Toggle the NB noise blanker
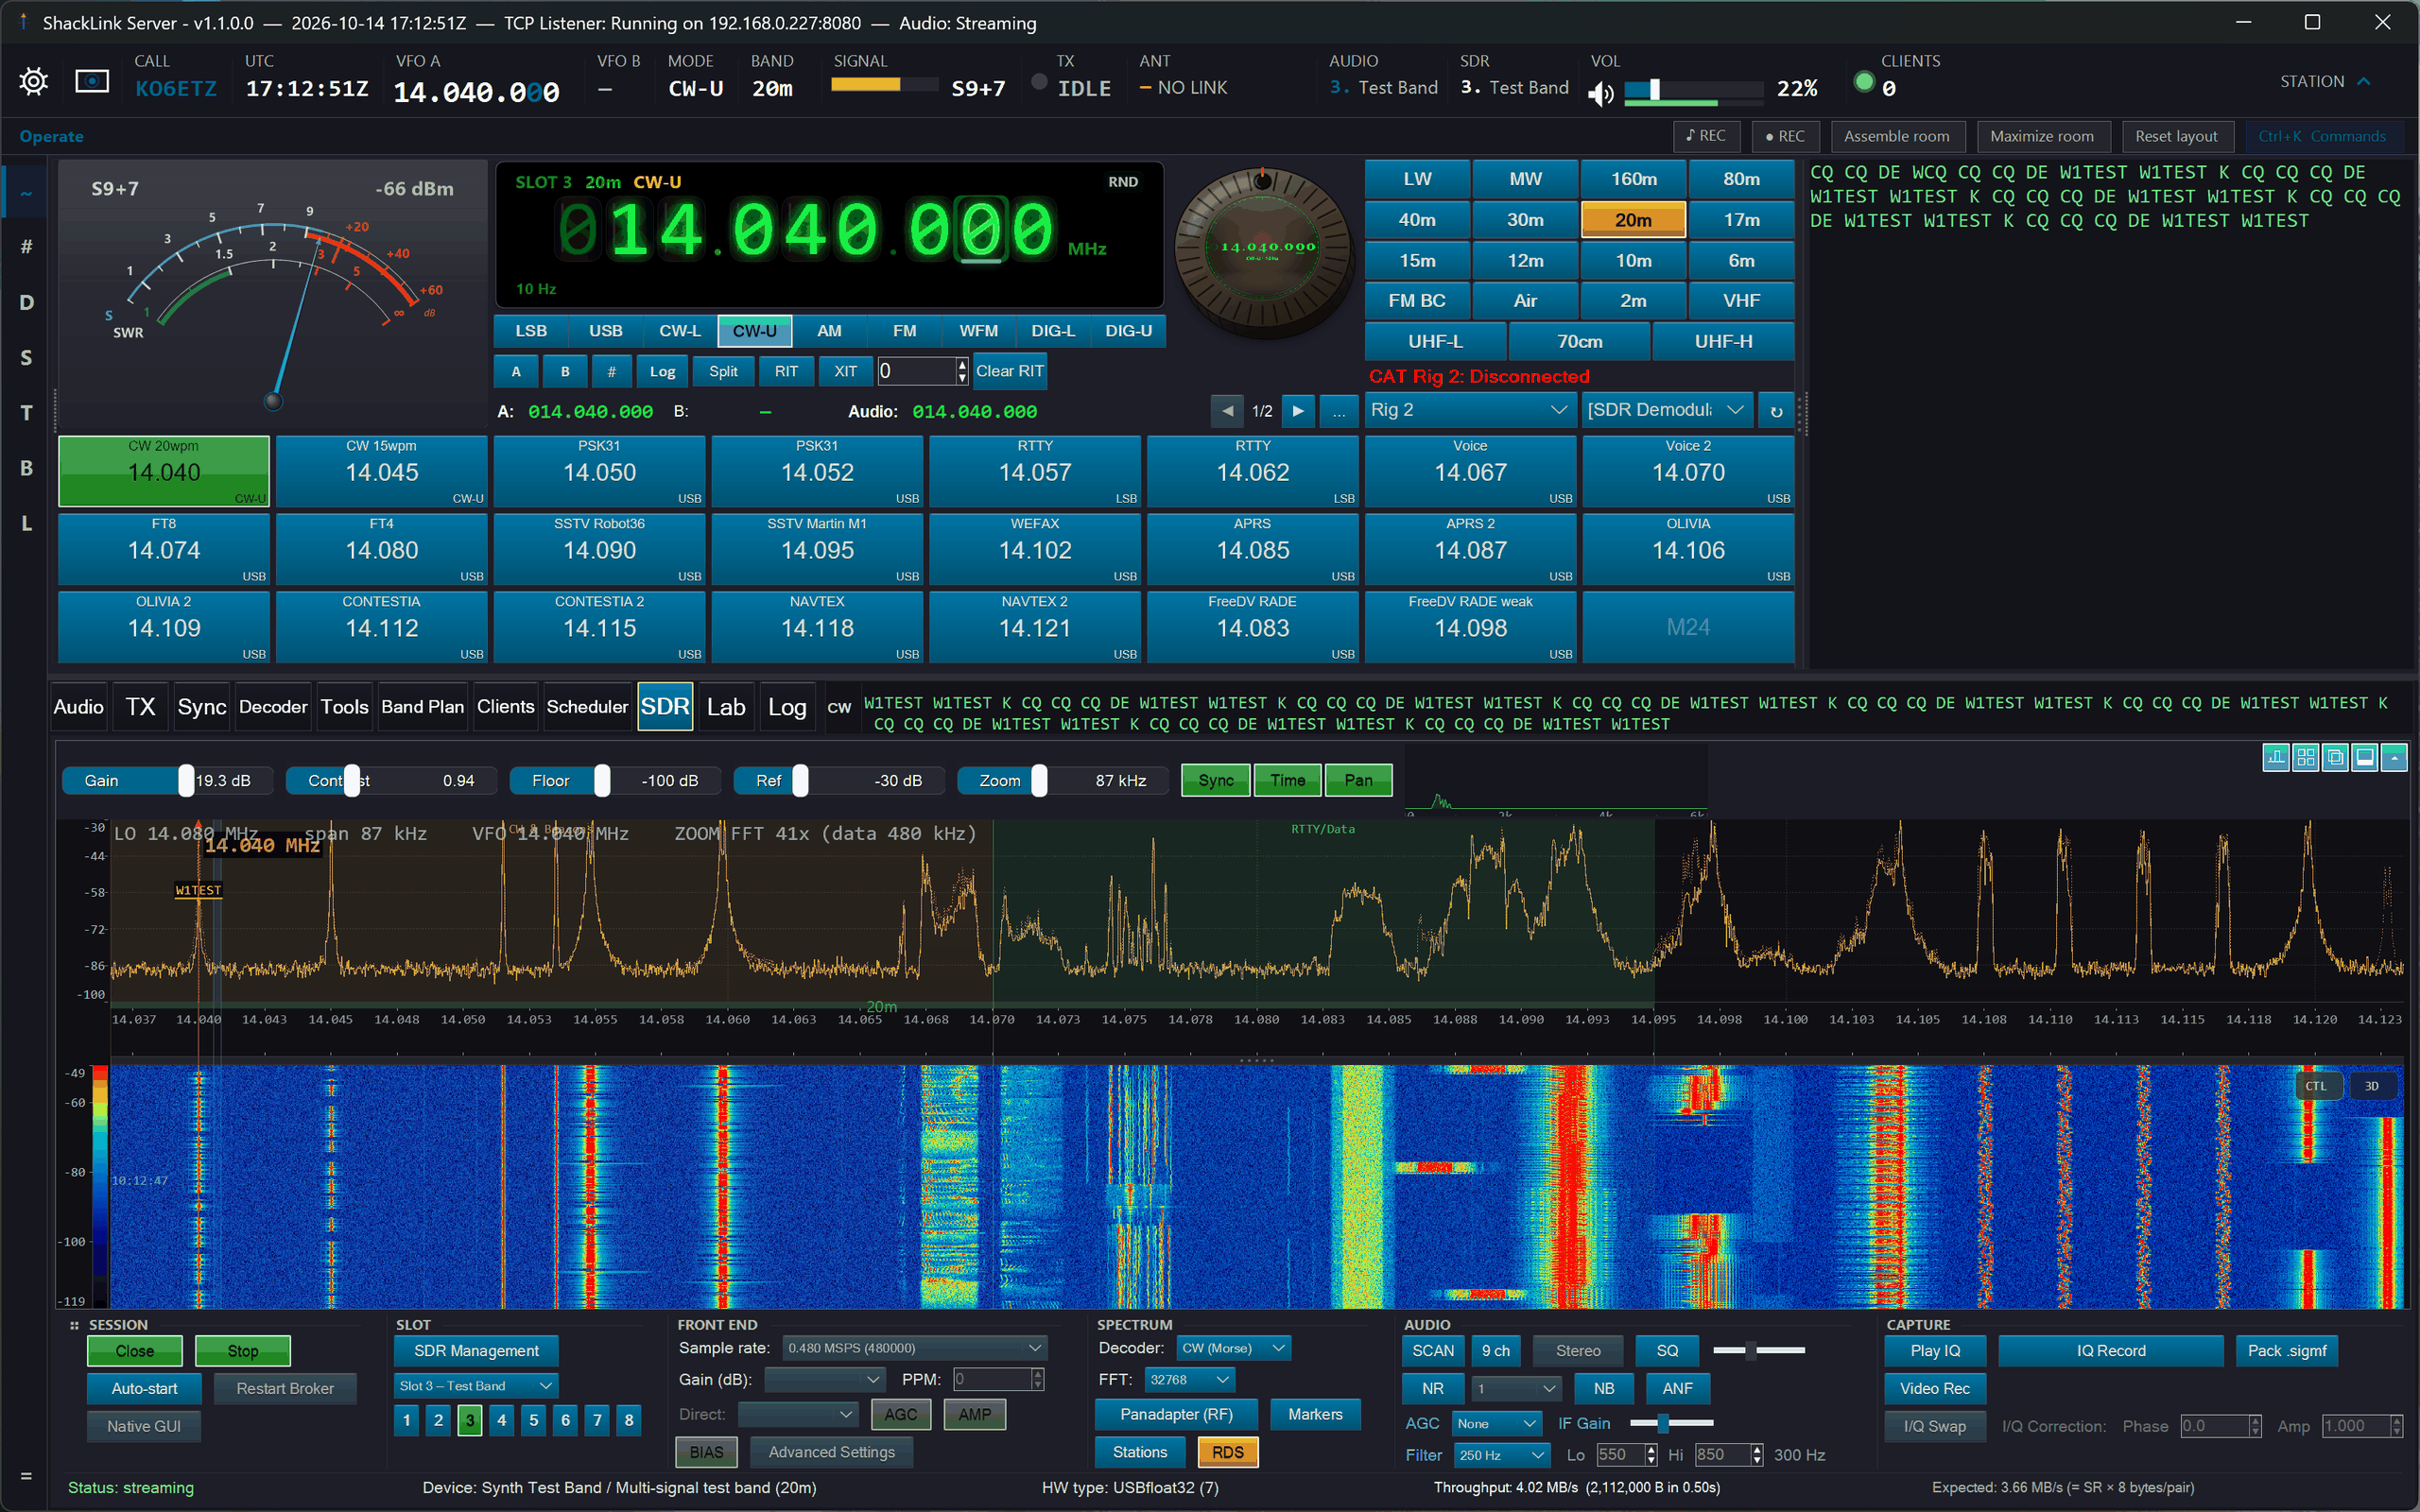This screenshot has width=2420, height=1512. click(x=1604, y=1388)
